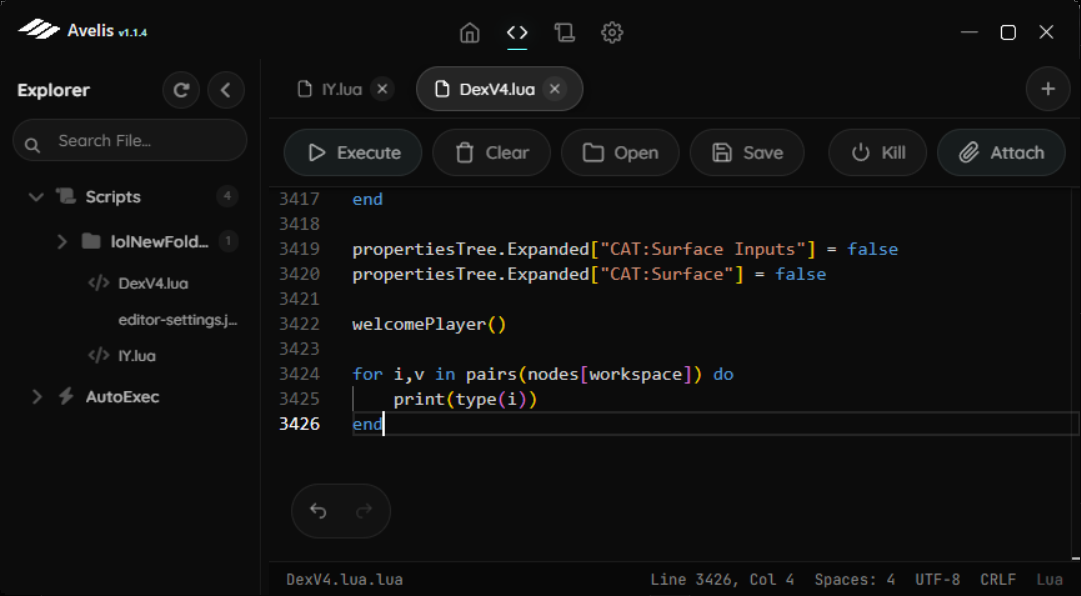This screenshot has width=1081, height=596.
Task: Collapse the Scripts tree section
Action: pos(36,197)
